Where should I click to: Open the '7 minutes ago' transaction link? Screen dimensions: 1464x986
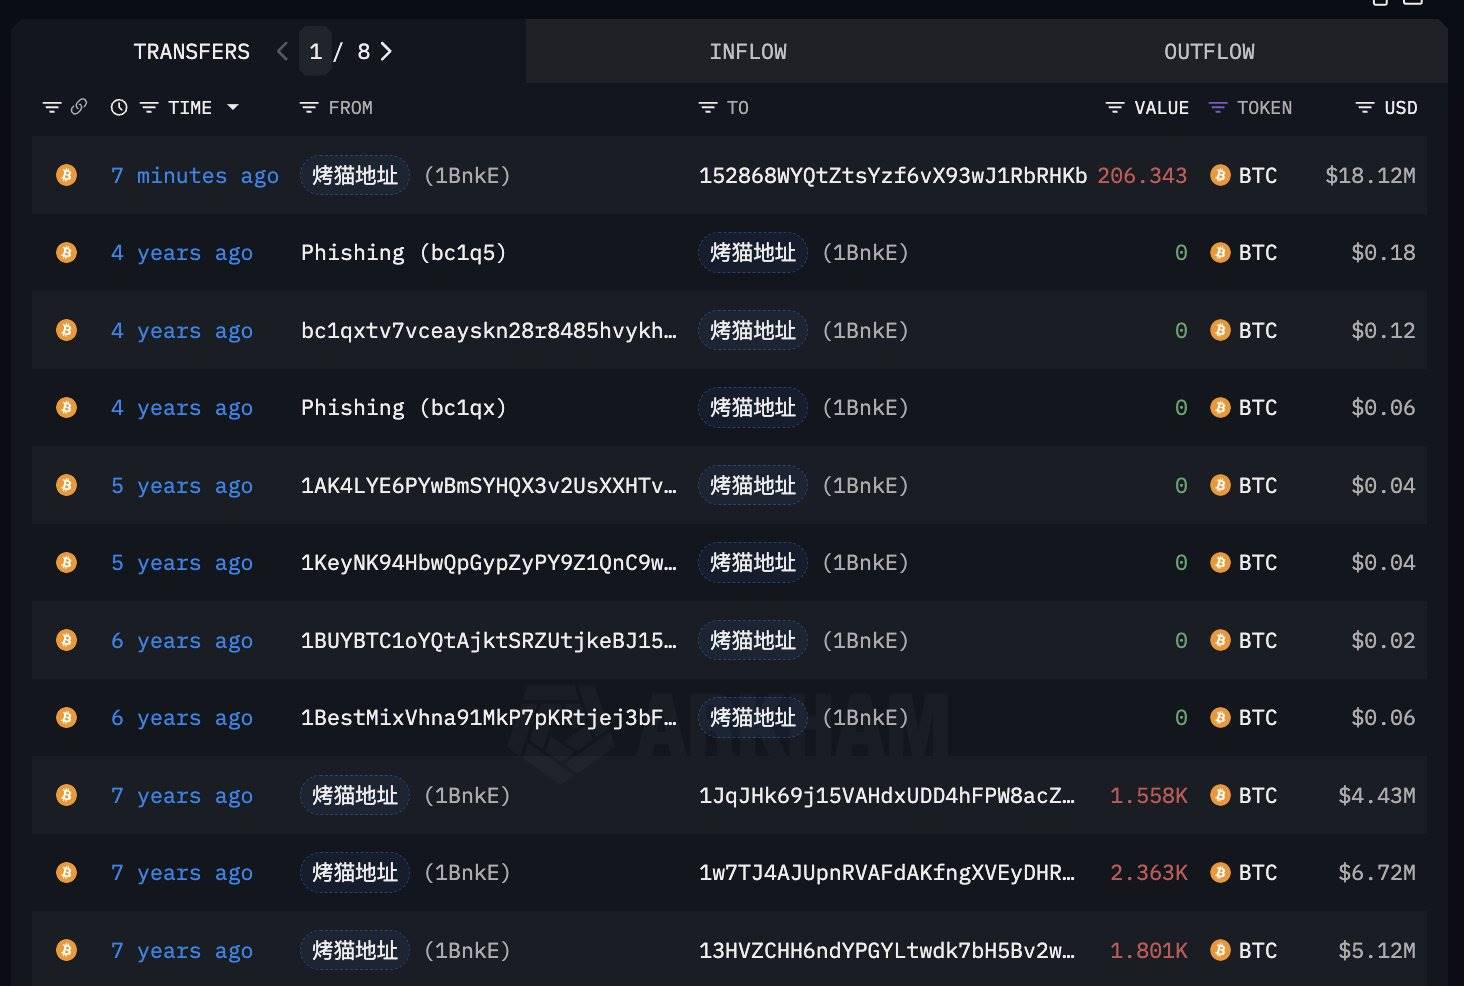click(x=194, y=176)
